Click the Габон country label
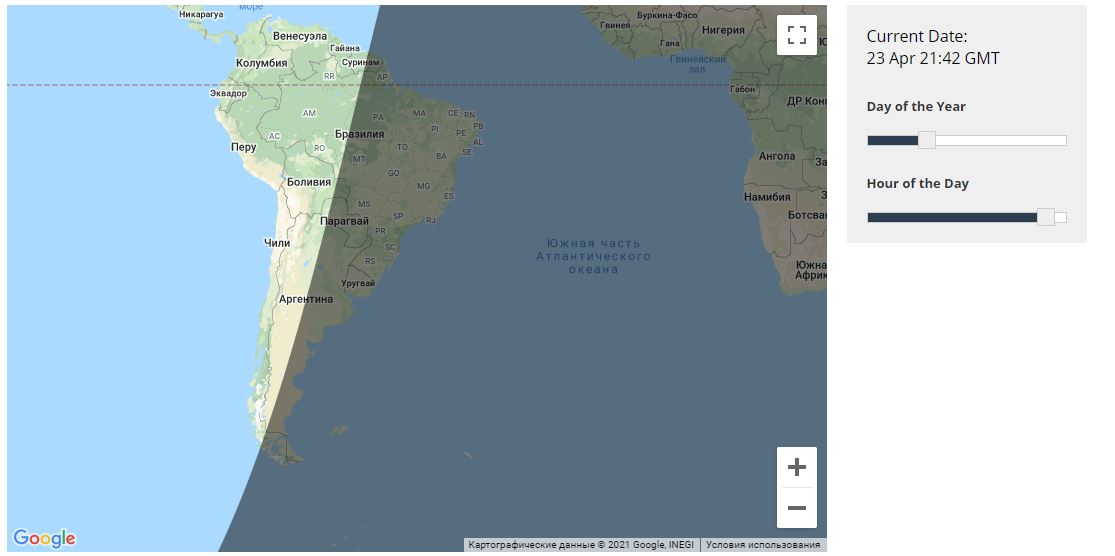 [742, 90]
